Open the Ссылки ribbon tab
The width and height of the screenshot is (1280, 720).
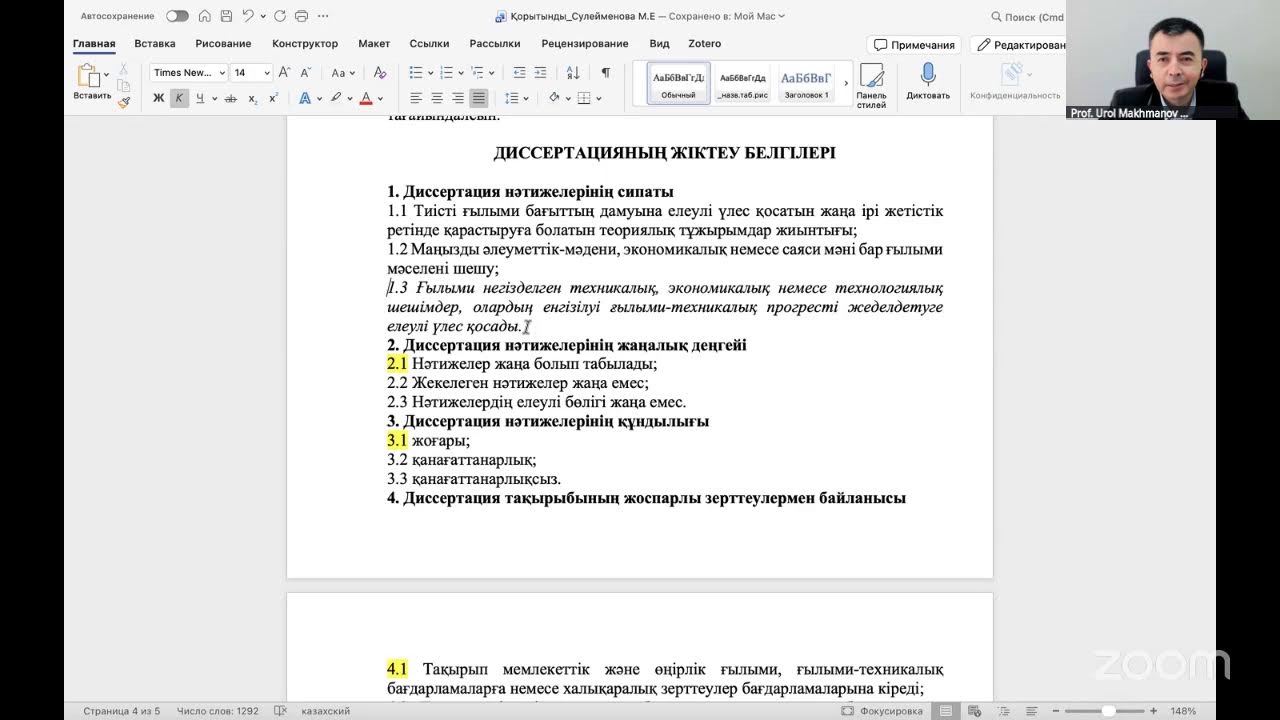pos(429,44)
